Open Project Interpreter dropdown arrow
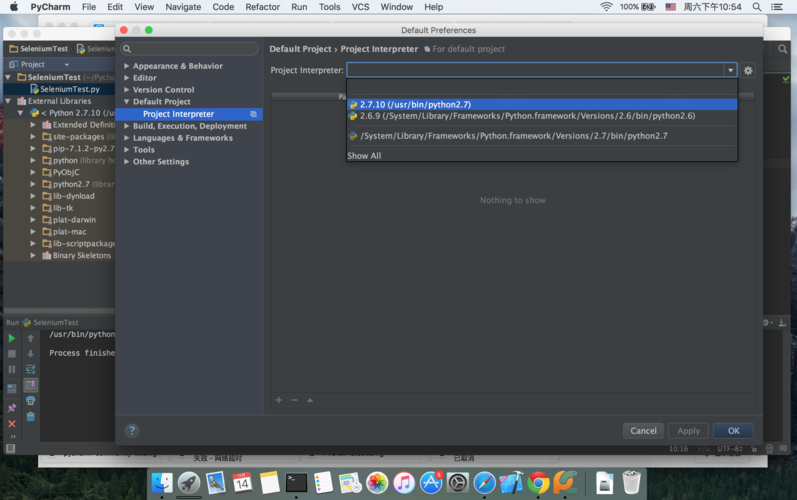The width and height of the screenshot is (797, 500). (x=730, y=70)
